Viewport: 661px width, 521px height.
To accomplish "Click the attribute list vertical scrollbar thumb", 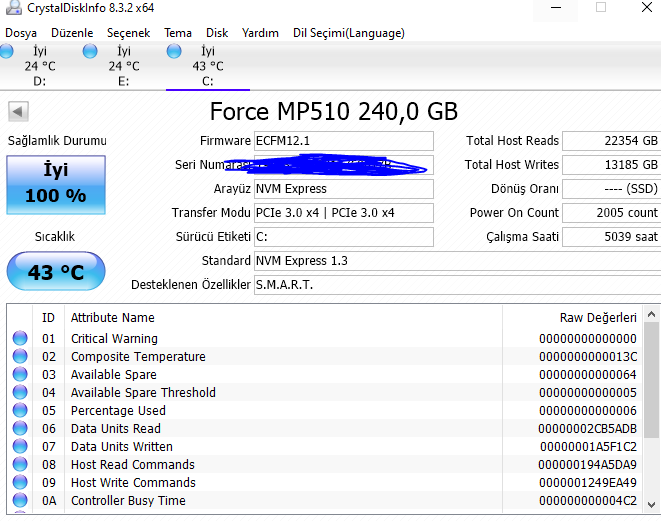I will coord(651,381).
